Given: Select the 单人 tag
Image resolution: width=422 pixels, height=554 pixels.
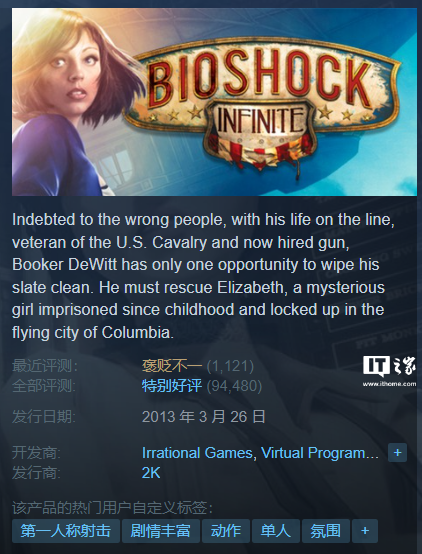Looking at the screenshot, I should (276, 531).
